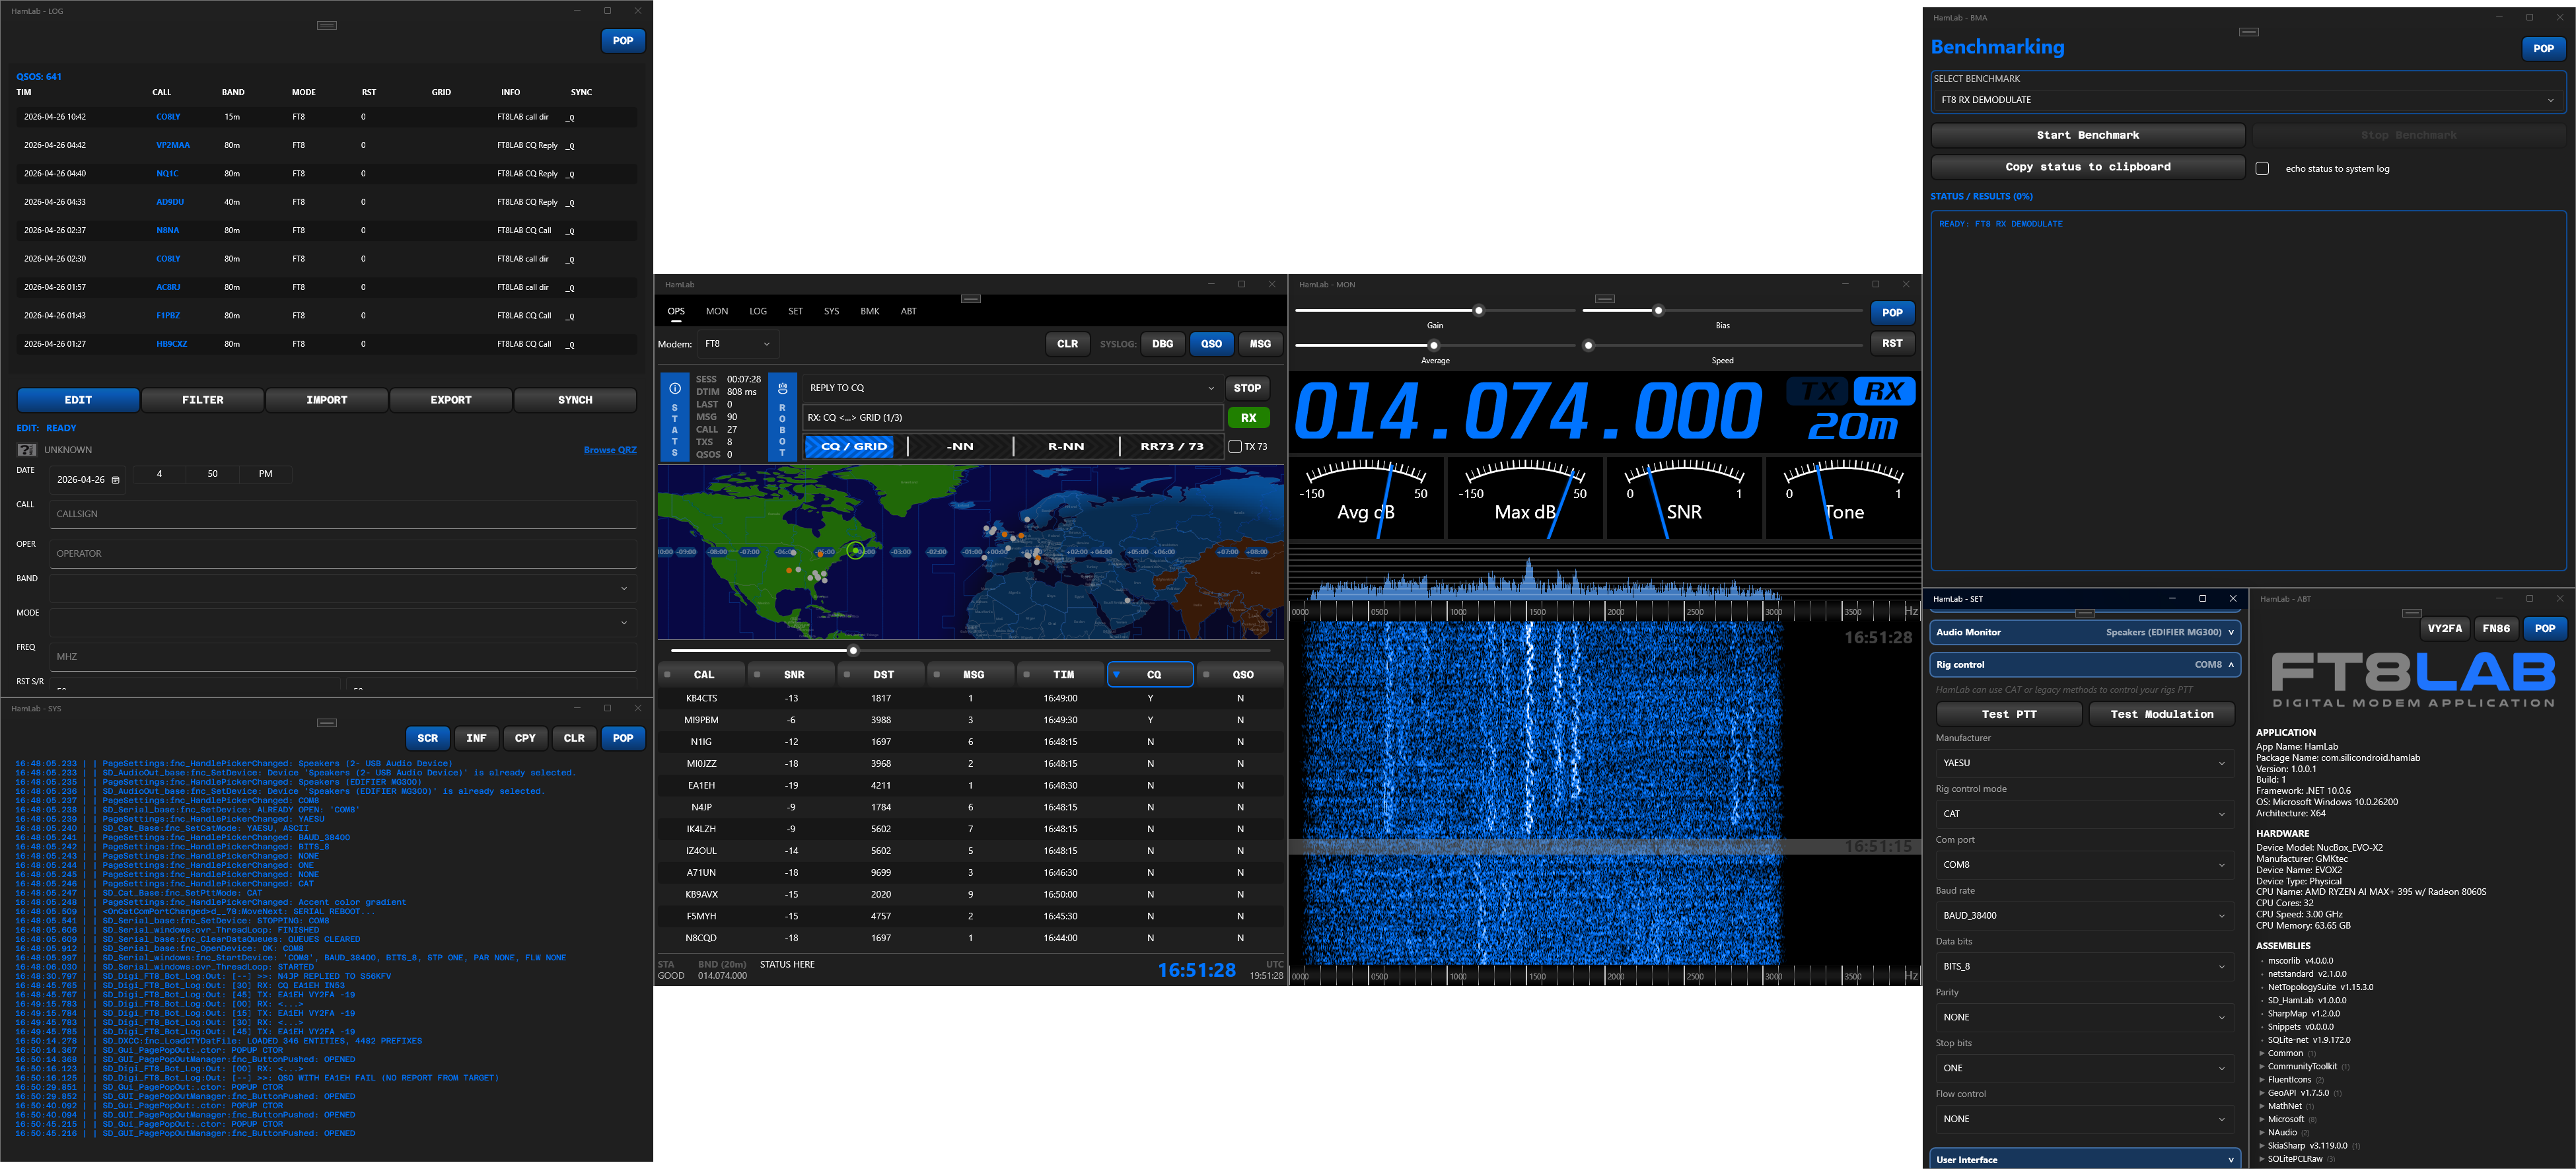
Task: Click the grip handle atop the SYS window
Action: click(x=327, y=722)
